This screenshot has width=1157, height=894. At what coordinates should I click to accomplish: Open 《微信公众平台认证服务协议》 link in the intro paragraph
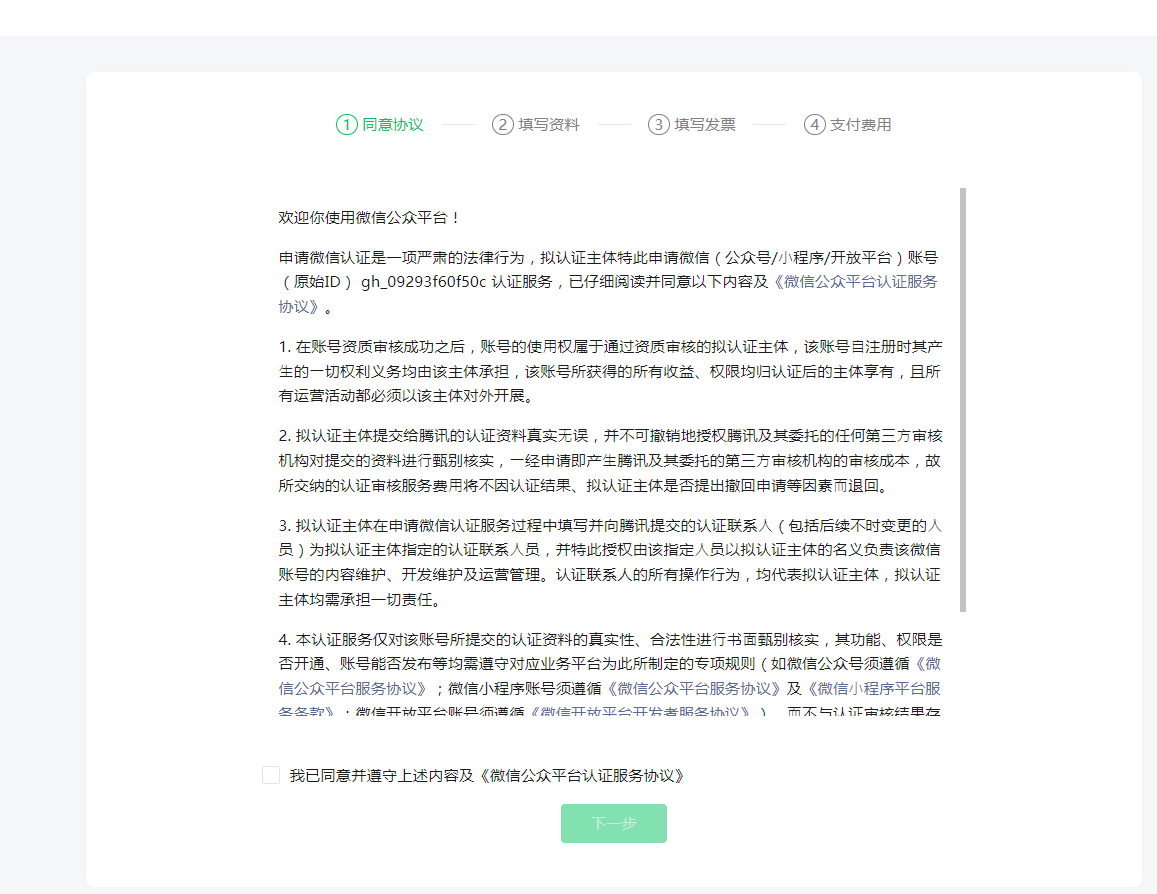coord(855,282)
